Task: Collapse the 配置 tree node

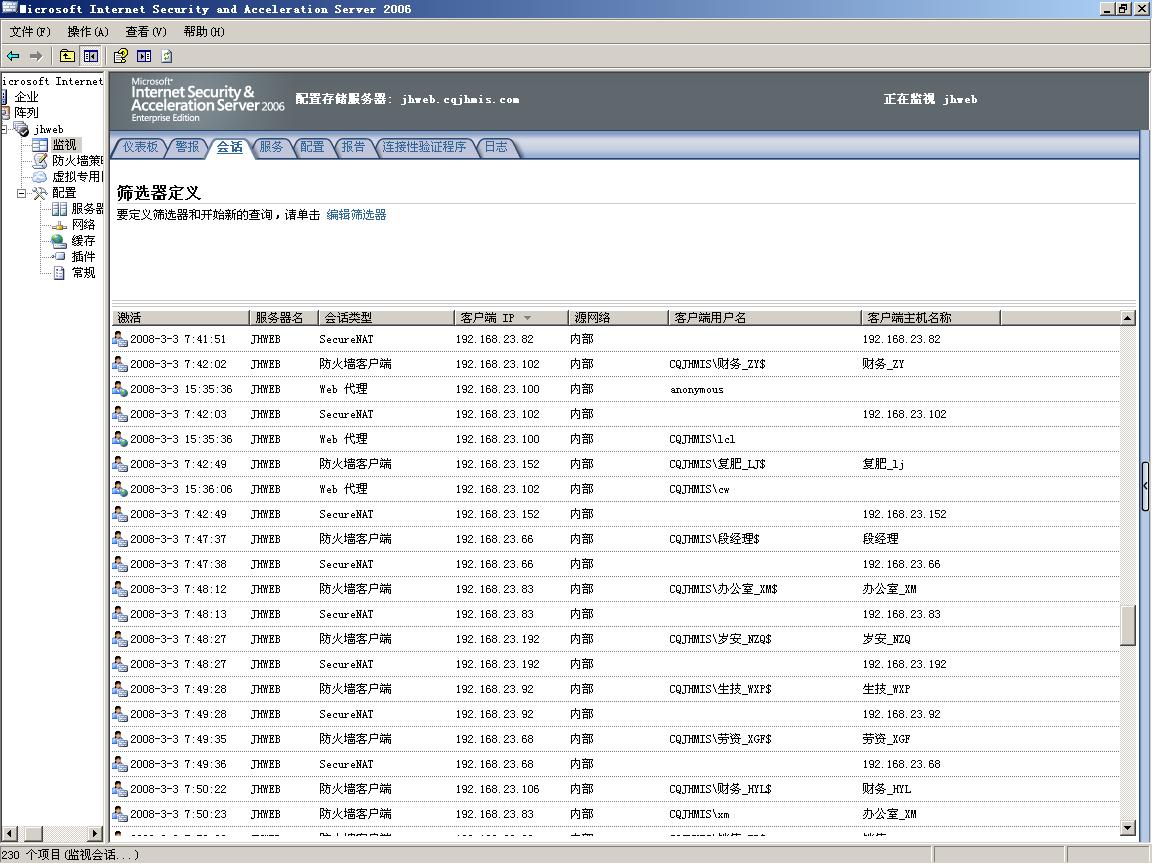Action: point(21,192)
